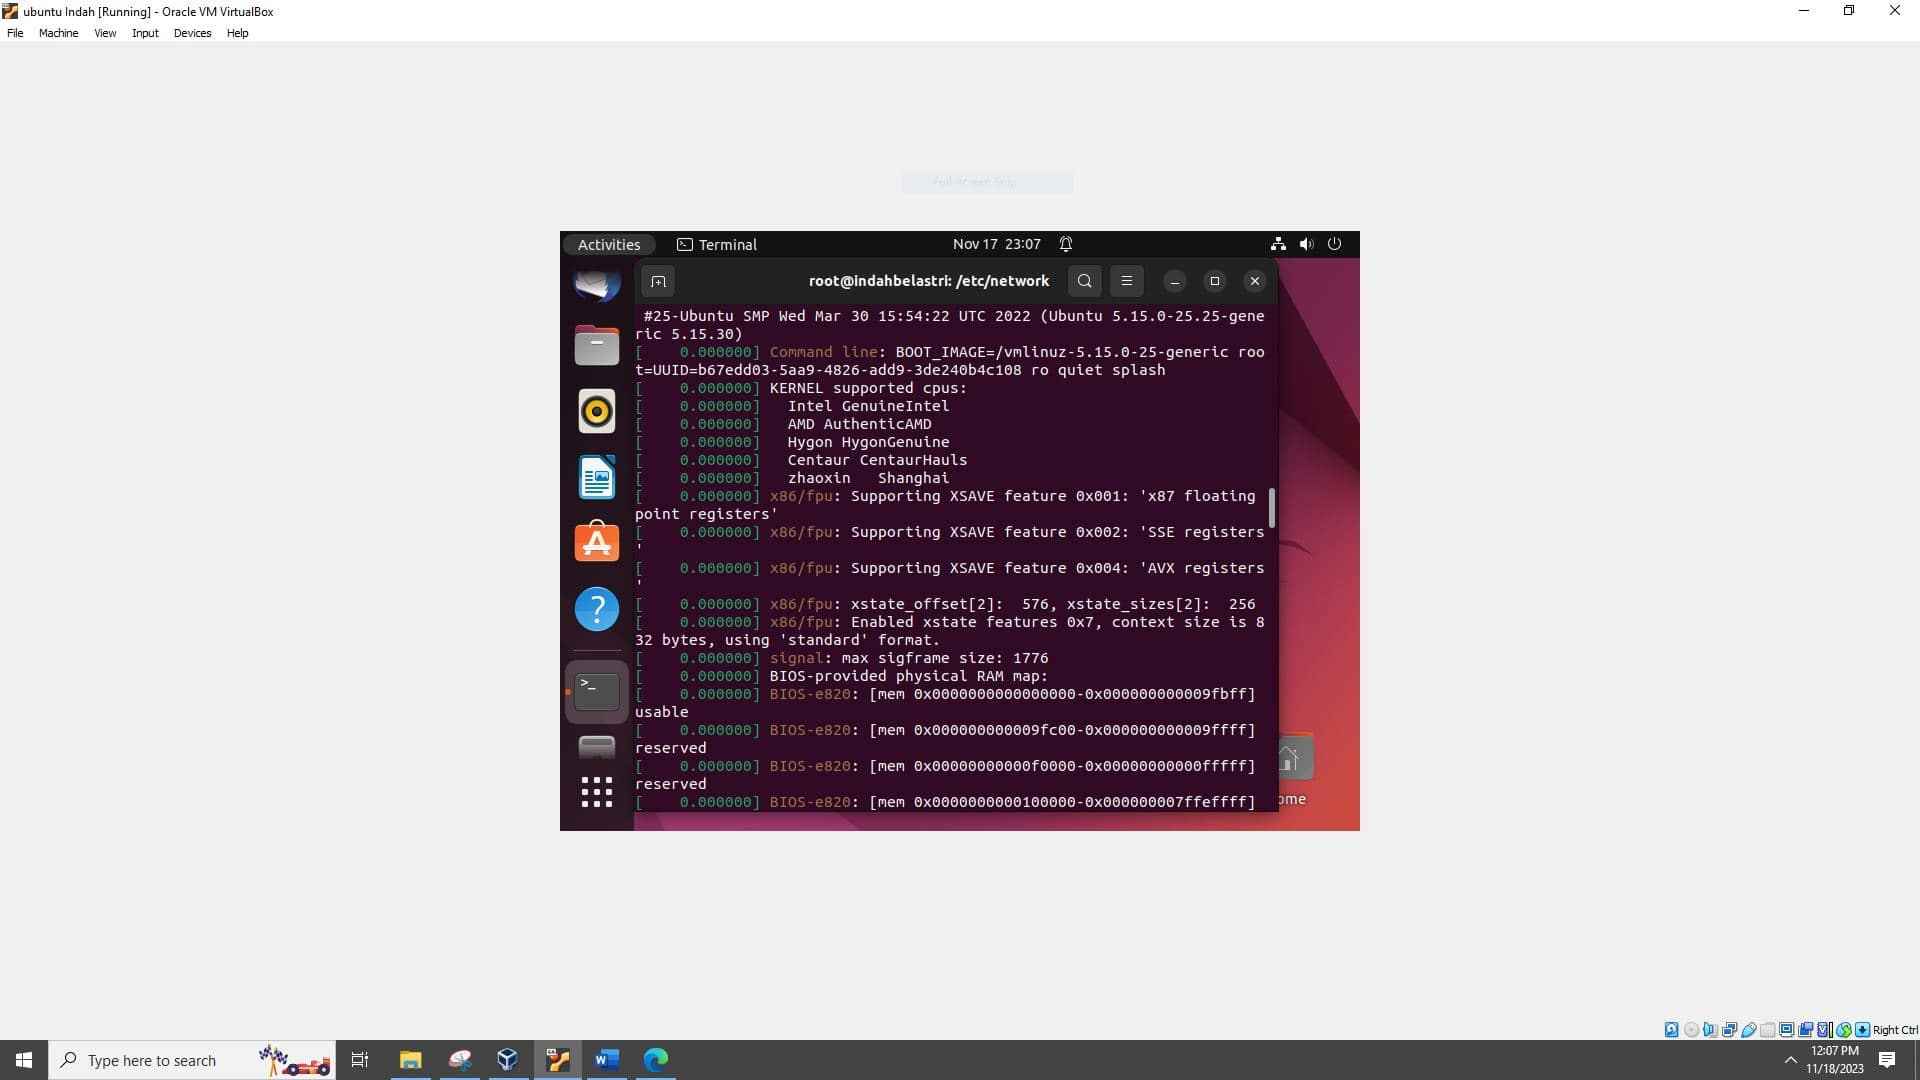Click the VirtualBox optical drive indicator
Screen dimensions: 1920x1080
pos(1691,1030)
